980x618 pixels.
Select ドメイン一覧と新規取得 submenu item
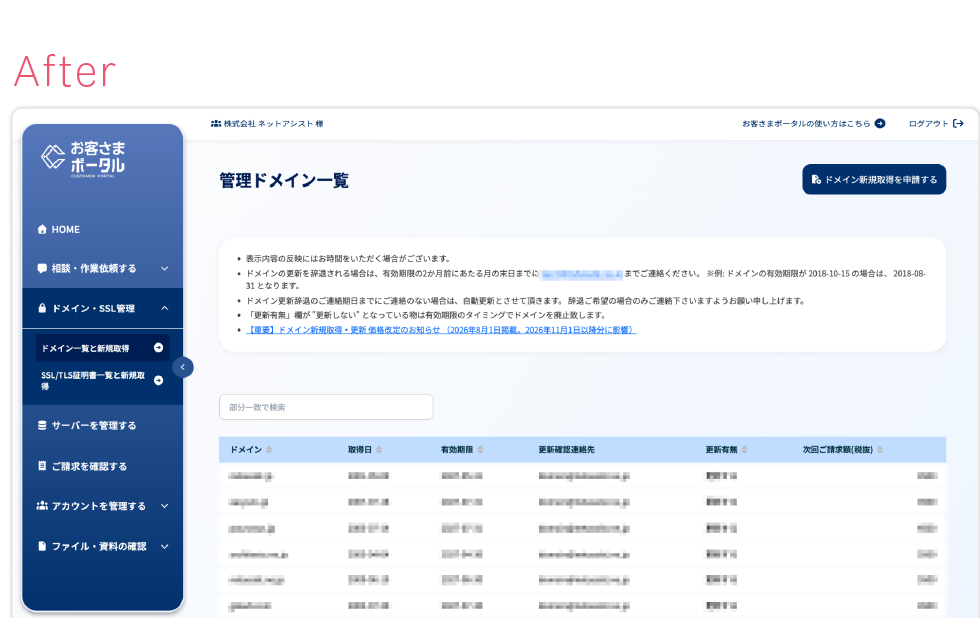click(x=102, y=348)
